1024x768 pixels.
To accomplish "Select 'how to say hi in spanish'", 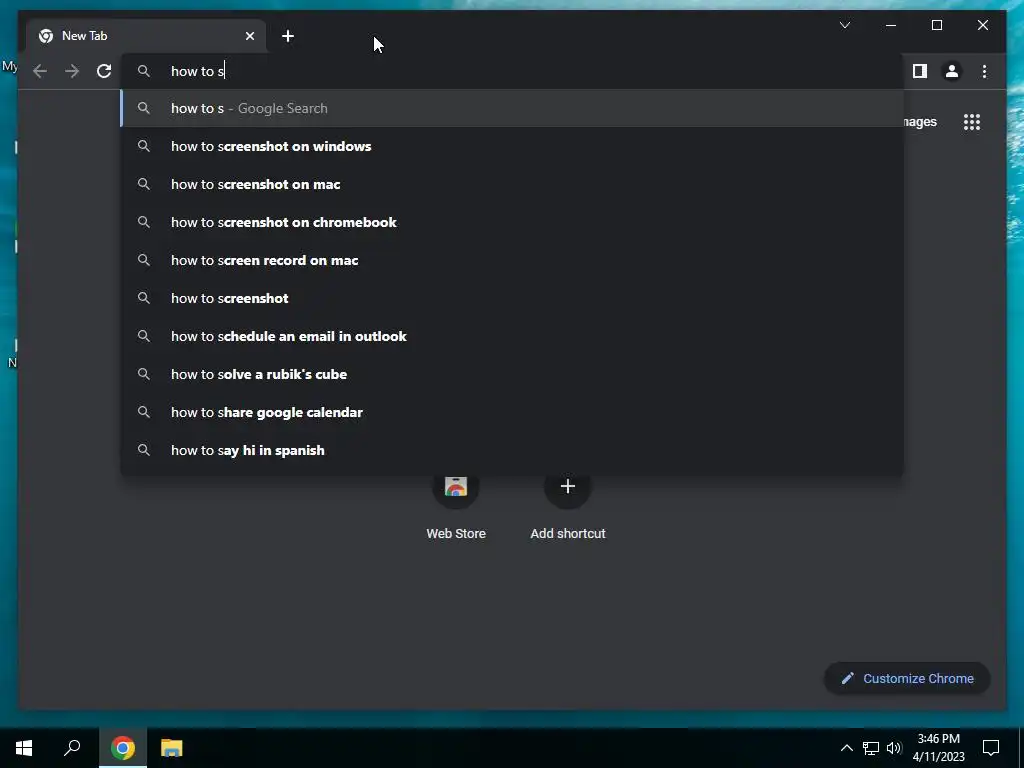I will click(x=512, y=450).
